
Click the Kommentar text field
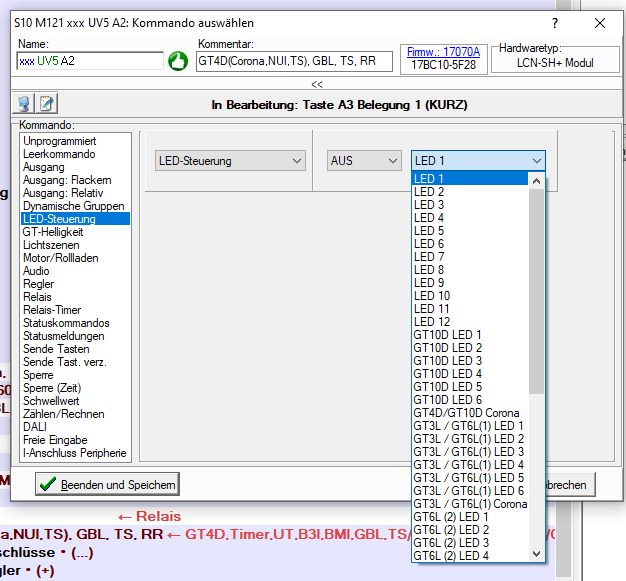294,61
